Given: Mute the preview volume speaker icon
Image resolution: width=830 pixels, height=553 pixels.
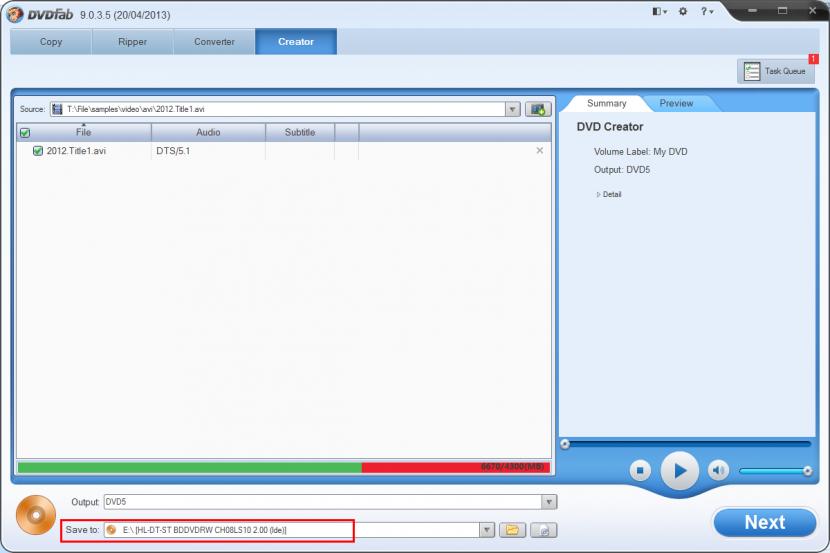Looking at the screenshot, I should pyautogui.click(x=718, y=470).
